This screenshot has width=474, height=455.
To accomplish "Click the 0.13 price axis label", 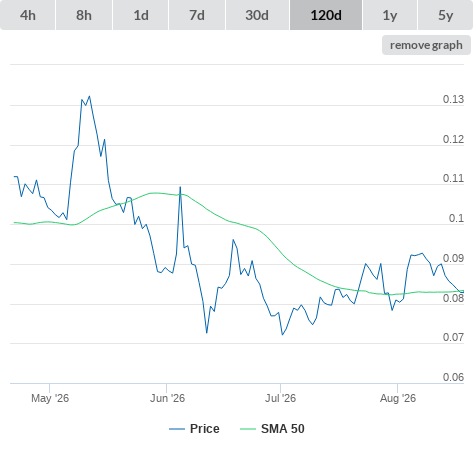I will 453,99.
